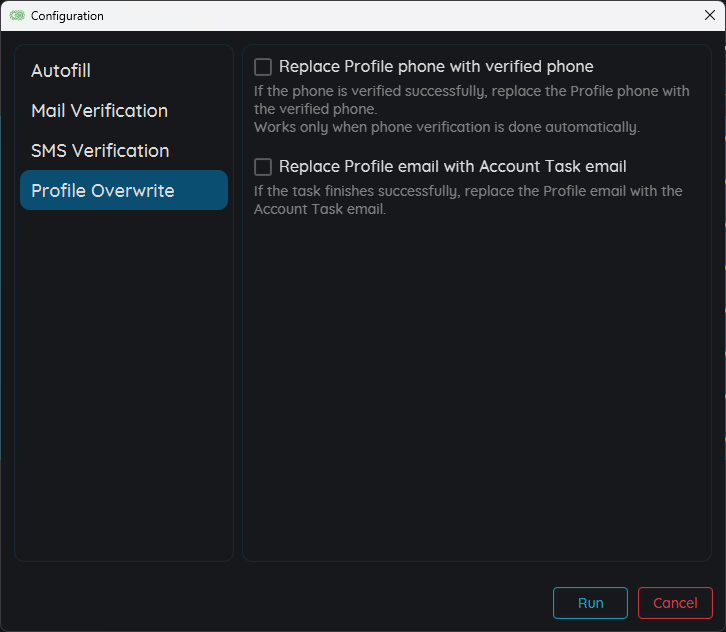Tick the Replace Profile email checkbox box
Screen dimensions: 726x632
[x=263, y=167]
